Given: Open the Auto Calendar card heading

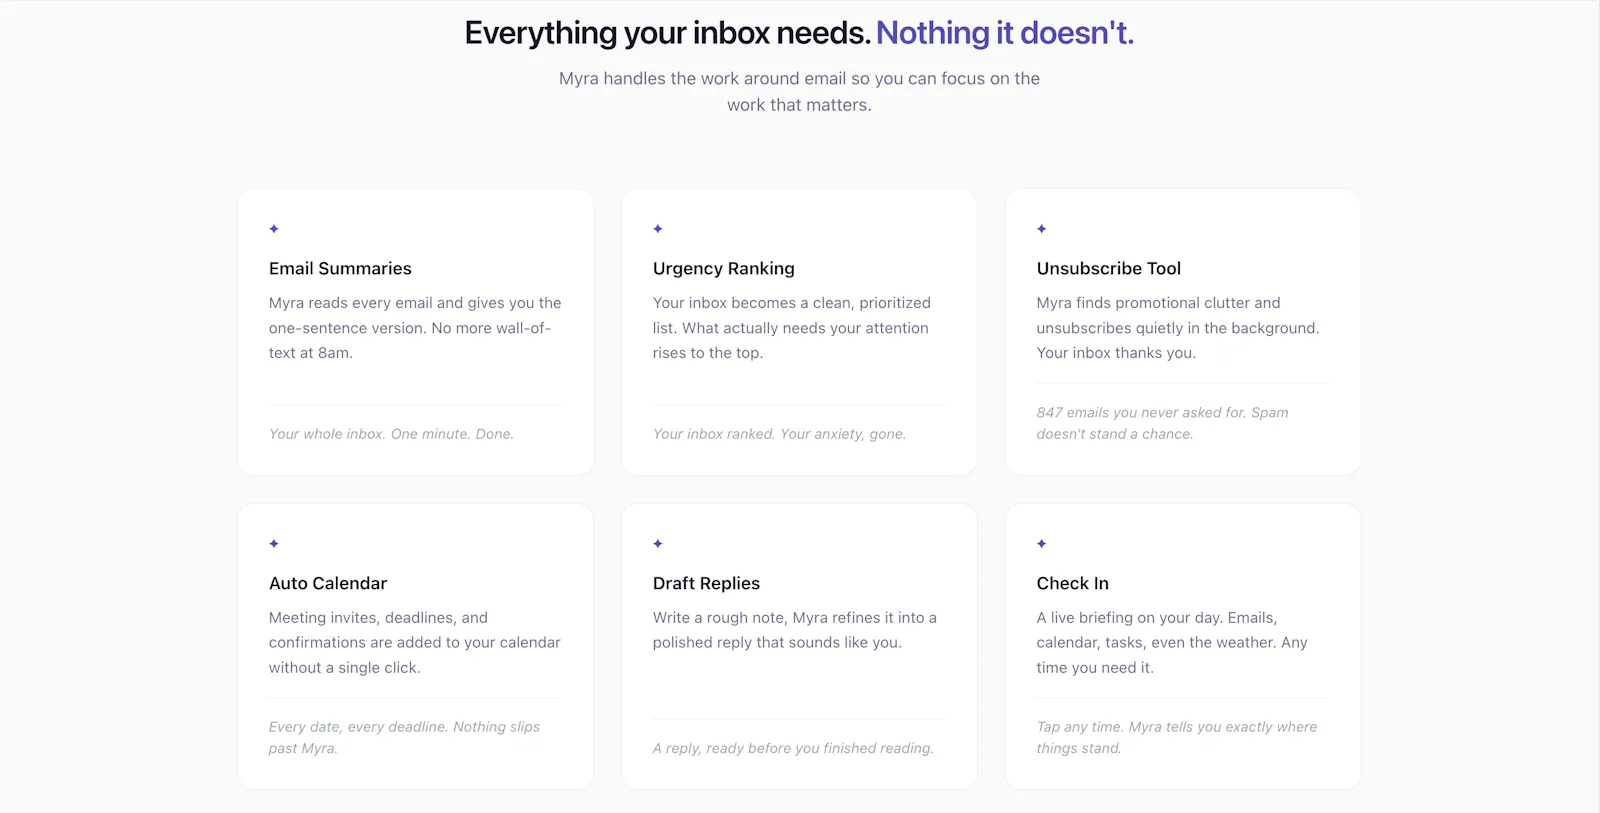Looking at the screenshot, I should point(328,583).
